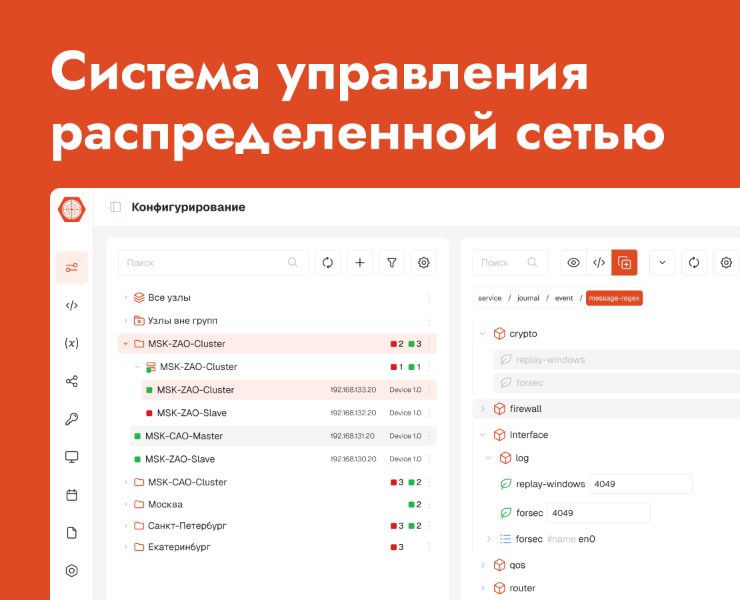Click the router cube icon

coord(499,588)
